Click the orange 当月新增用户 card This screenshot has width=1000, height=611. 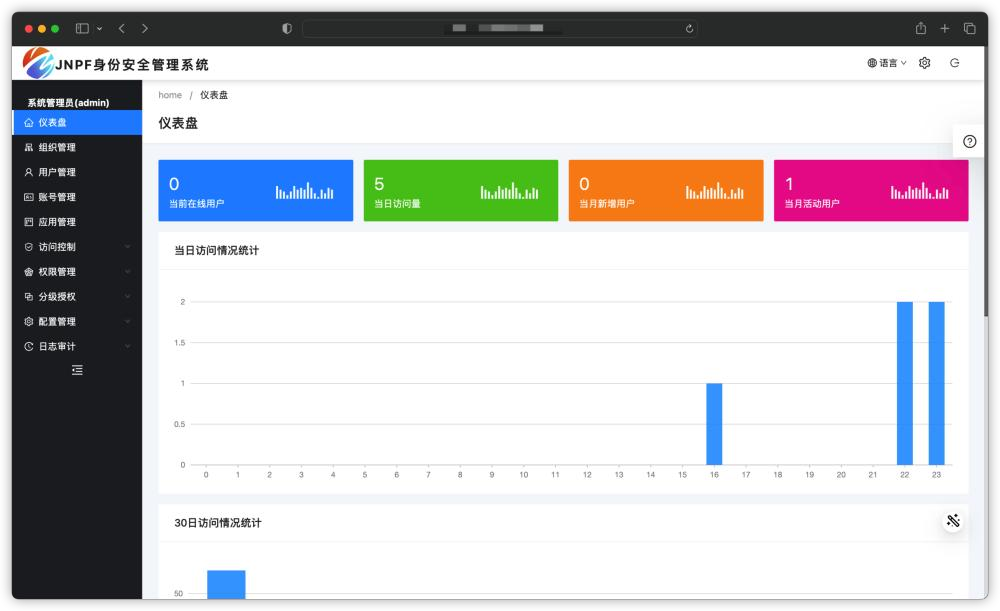[666, 191]
